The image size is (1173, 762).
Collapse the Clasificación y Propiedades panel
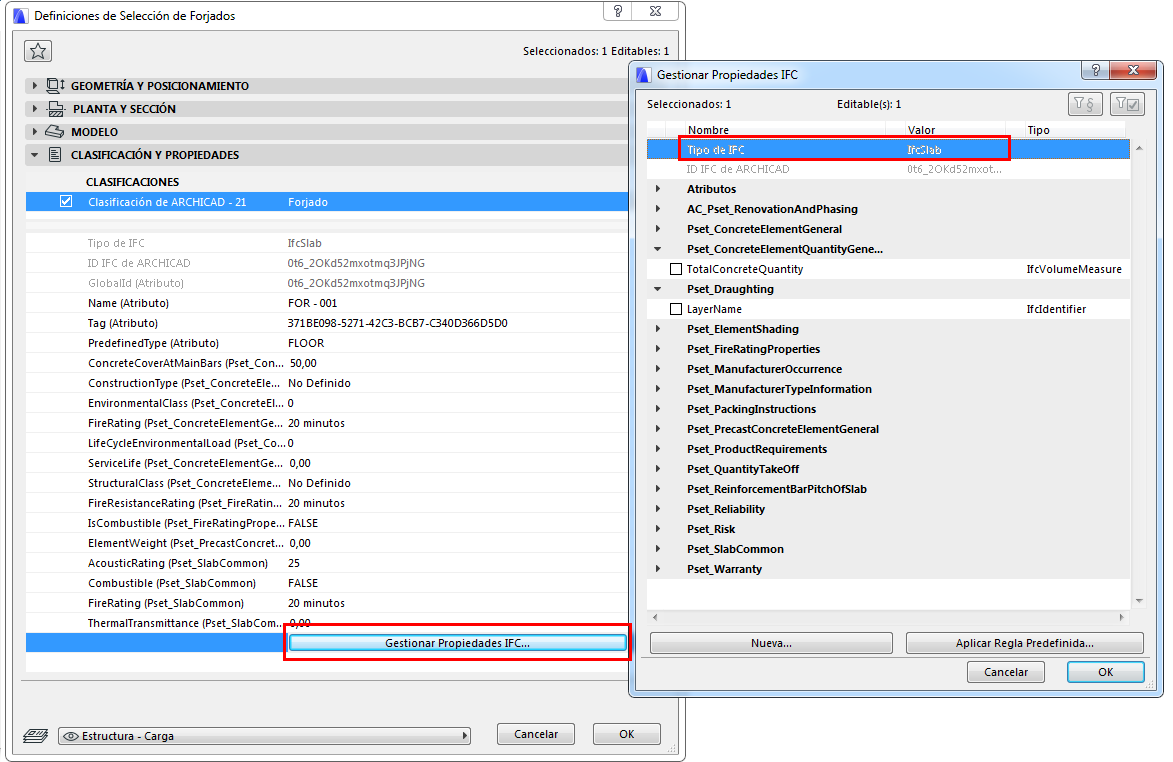tap(34, 155)
